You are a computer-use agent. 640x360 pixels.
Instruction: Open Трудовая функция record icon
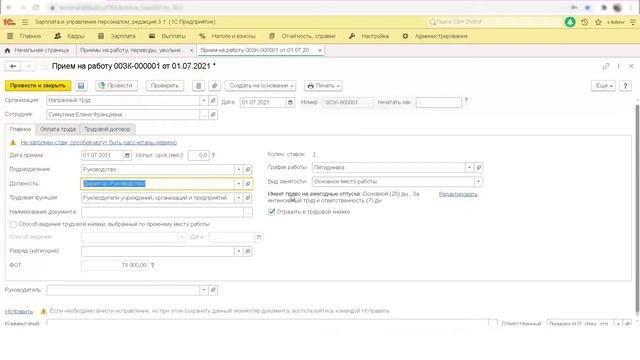tap(248, 198)
